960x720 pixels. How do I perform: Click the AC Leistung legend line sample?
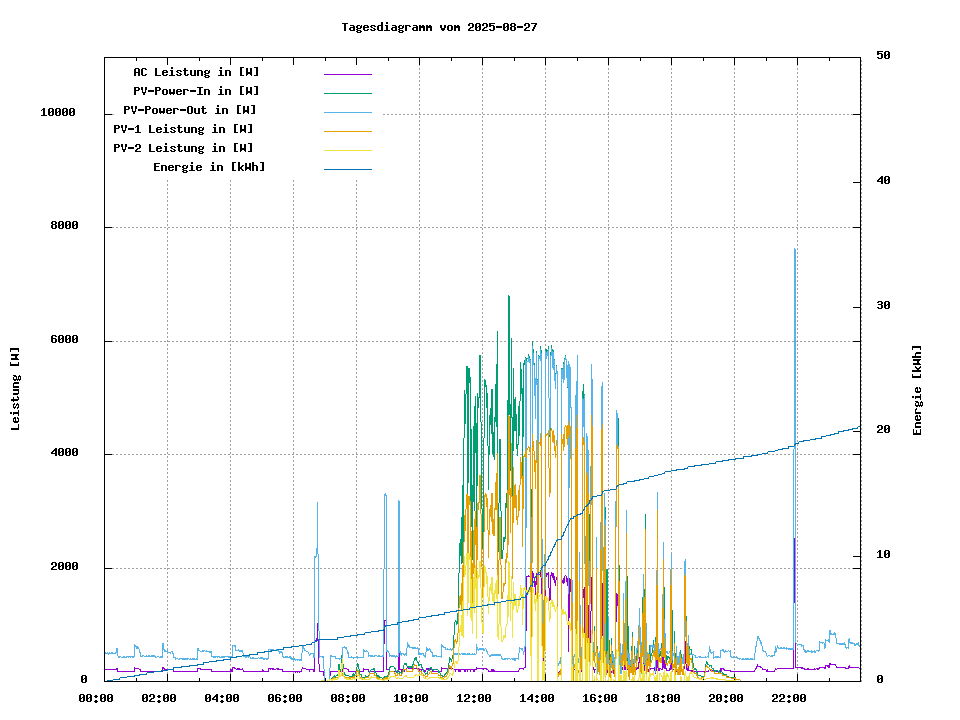347,74
